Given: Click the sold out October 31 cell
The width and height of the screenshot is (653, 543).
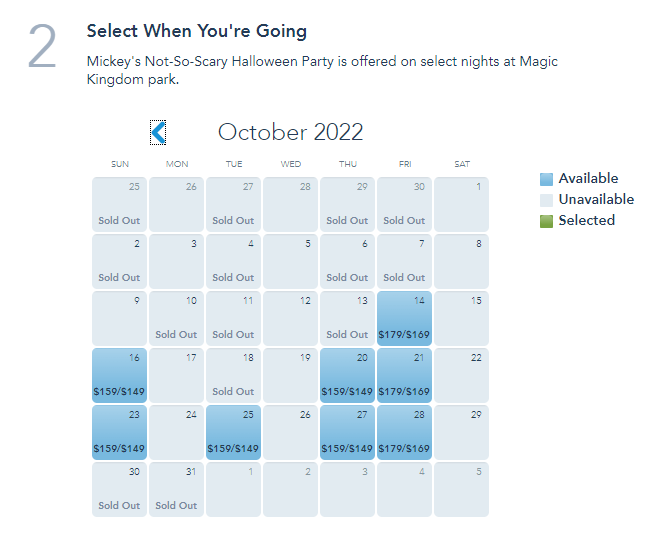Looking at the screenshot, I should pyautogui.click(x=176, y=490).
